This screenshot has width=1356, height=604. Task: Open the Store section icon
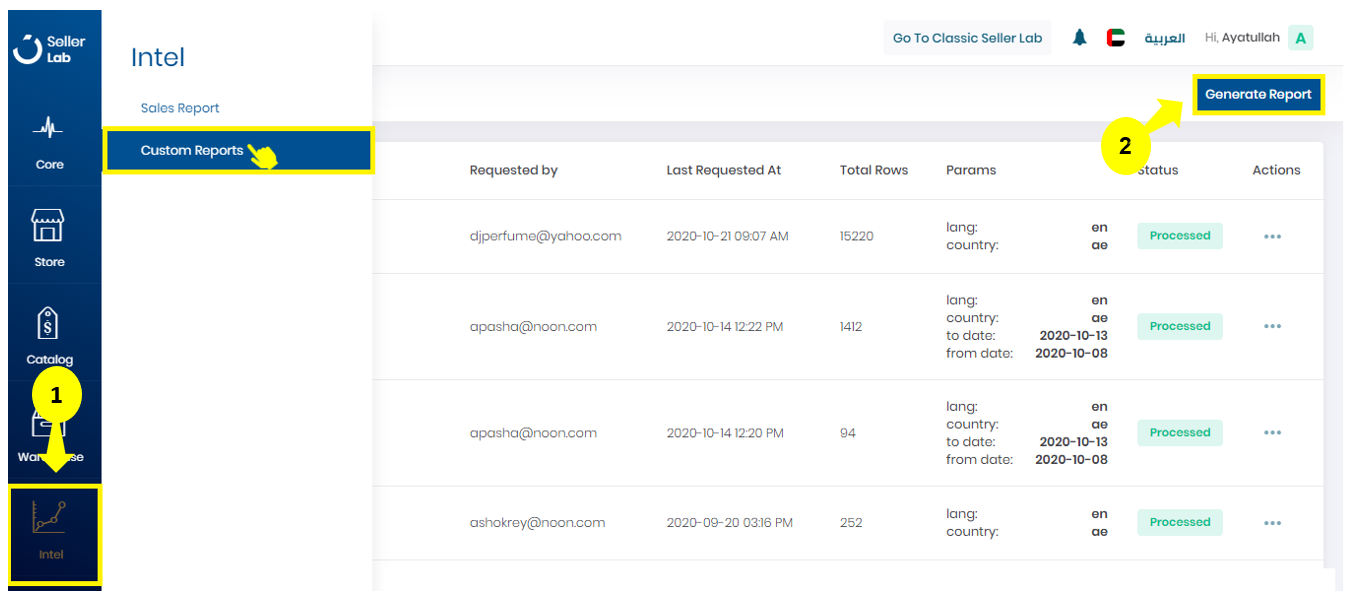[49, 226]
